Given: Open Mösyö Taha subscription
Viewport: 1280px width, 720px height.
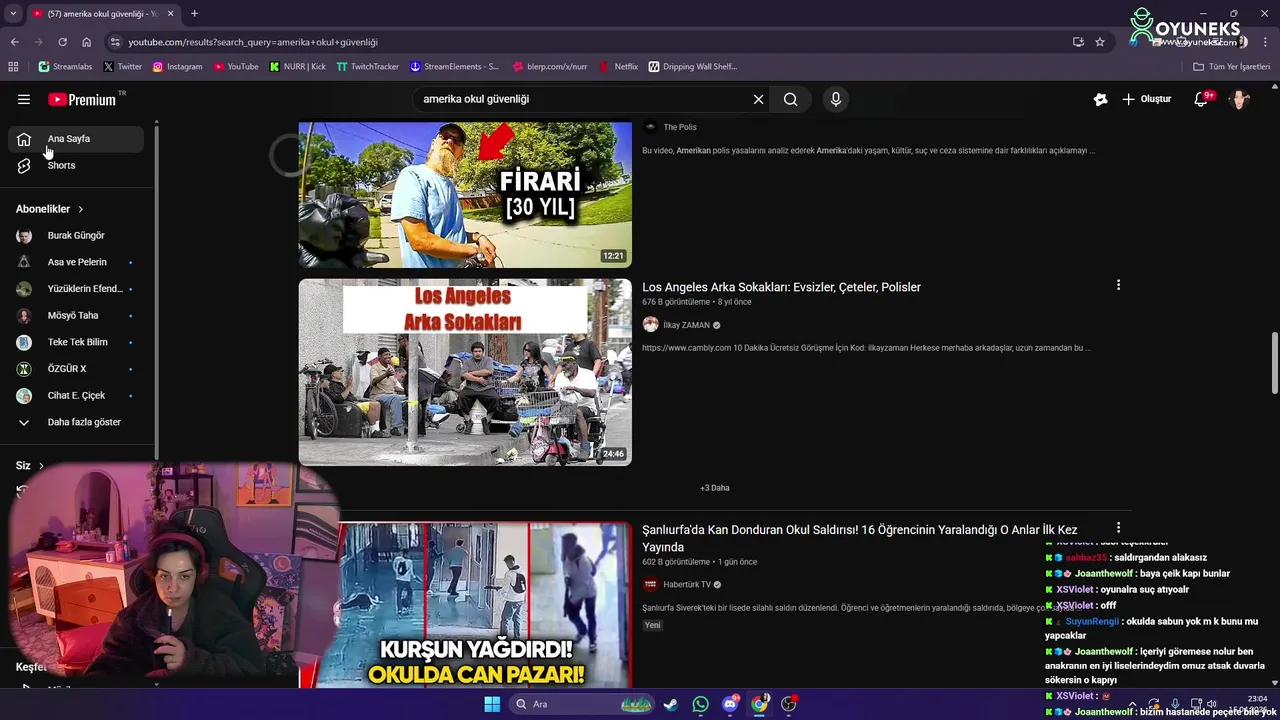Looking at the screenshot, I should click(x=76, y=315).
